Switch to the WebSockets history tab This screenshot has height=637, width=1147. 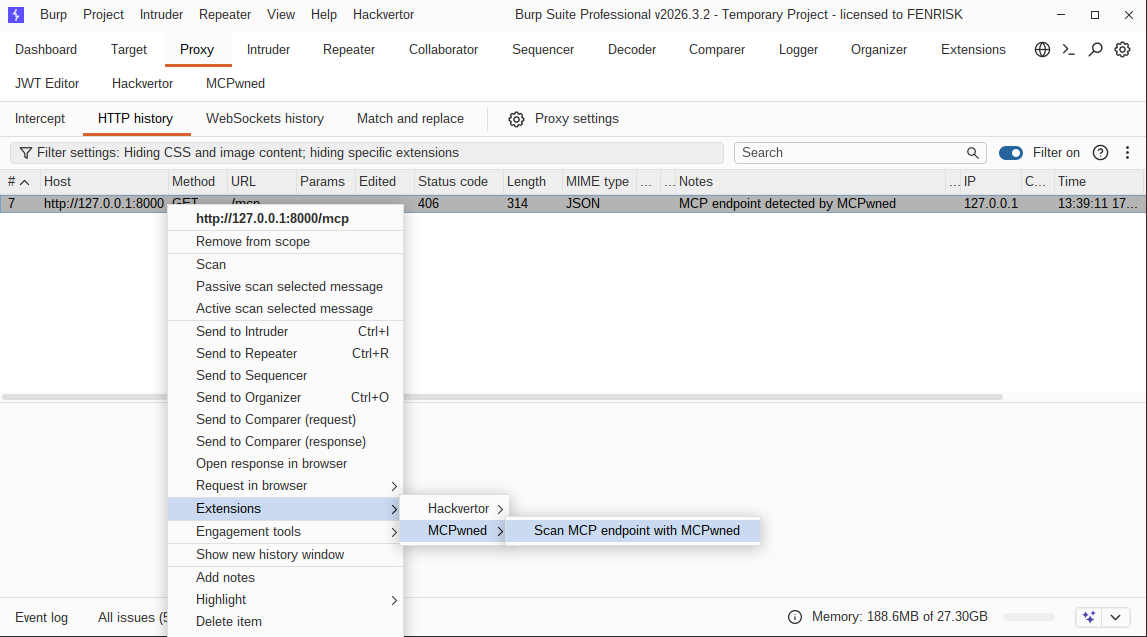pos(264,118)
